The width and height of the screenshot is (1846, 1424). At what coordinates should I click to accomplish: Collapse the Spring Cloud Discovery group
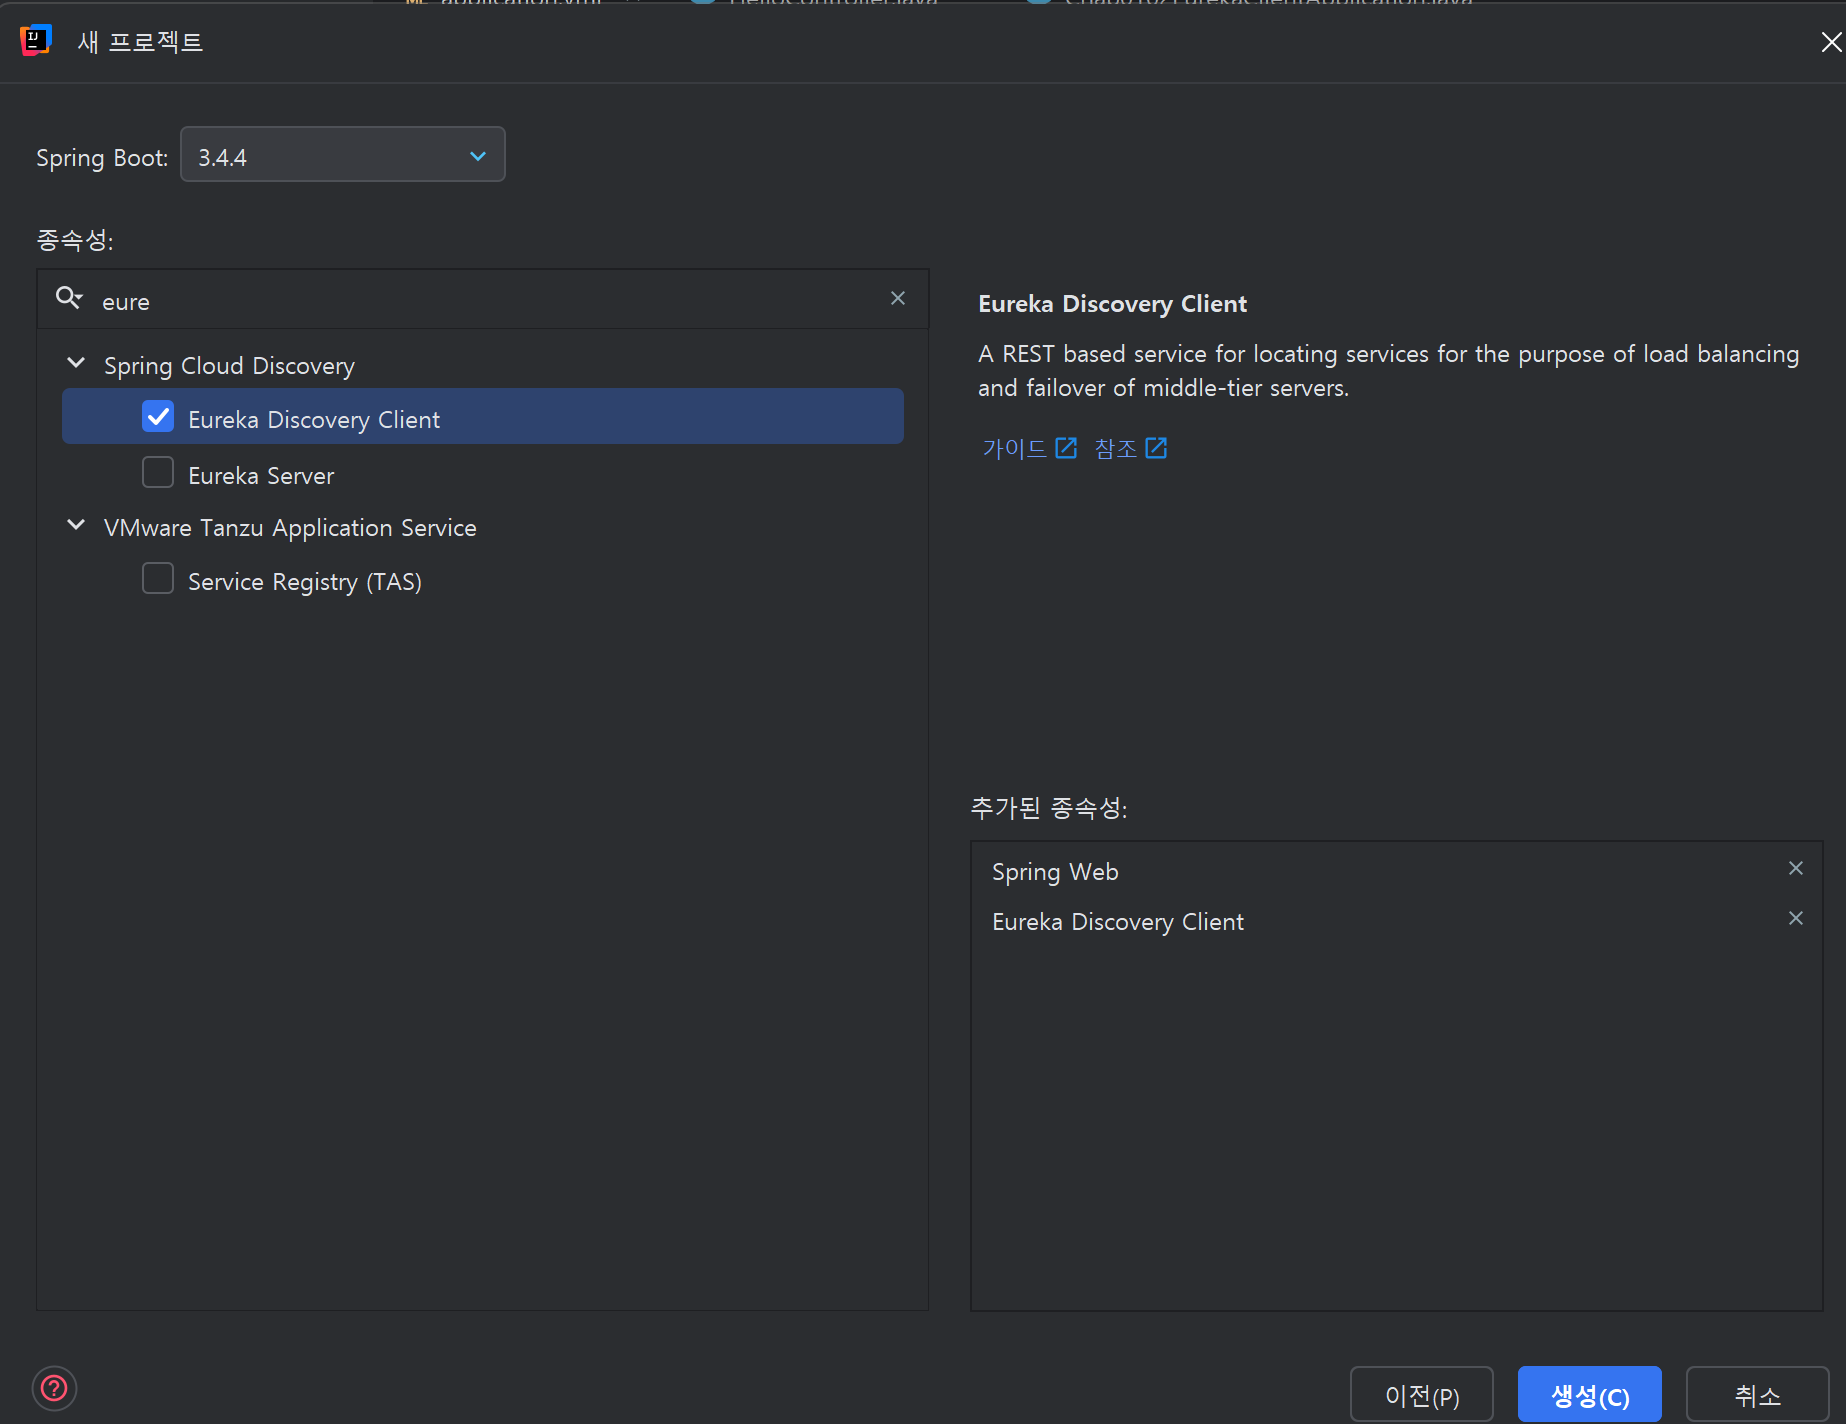(x=76, y=363)
